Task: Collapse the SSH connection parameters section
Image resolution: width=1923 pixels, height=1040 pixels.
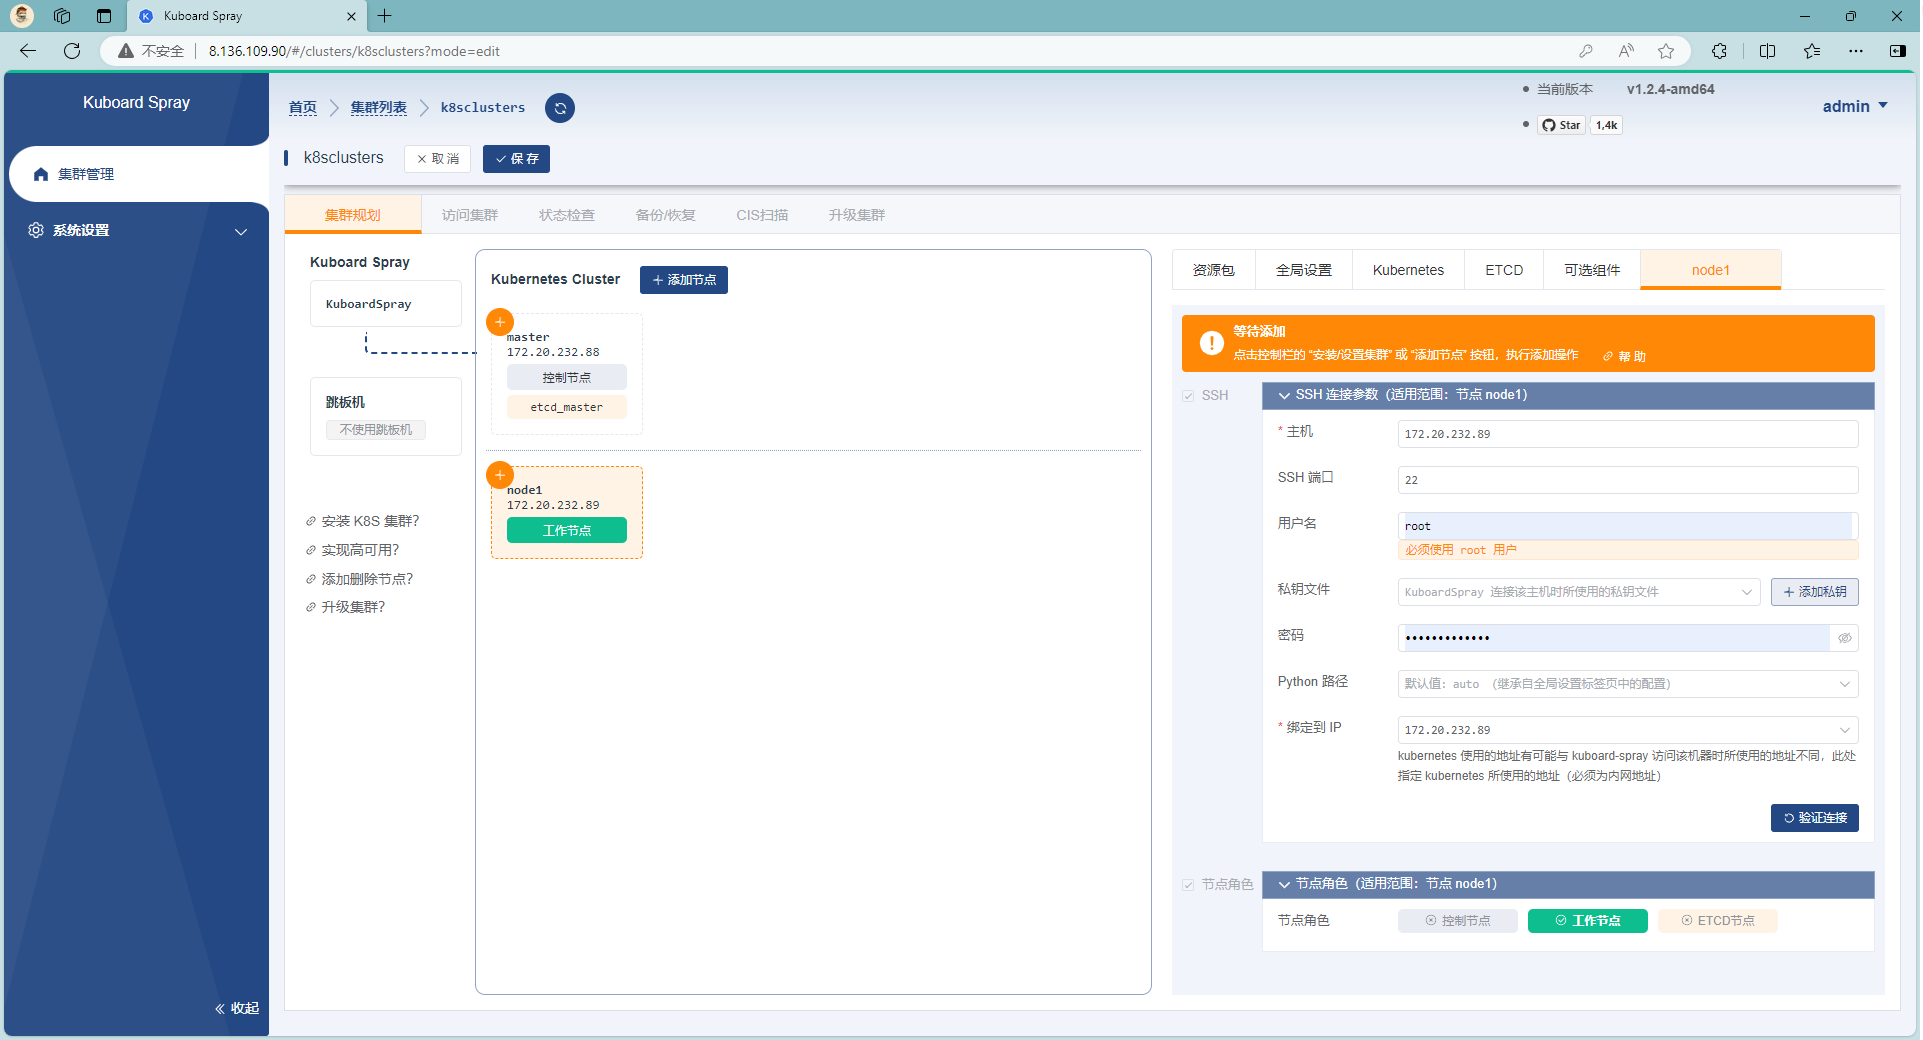Action: (1284, 395)
